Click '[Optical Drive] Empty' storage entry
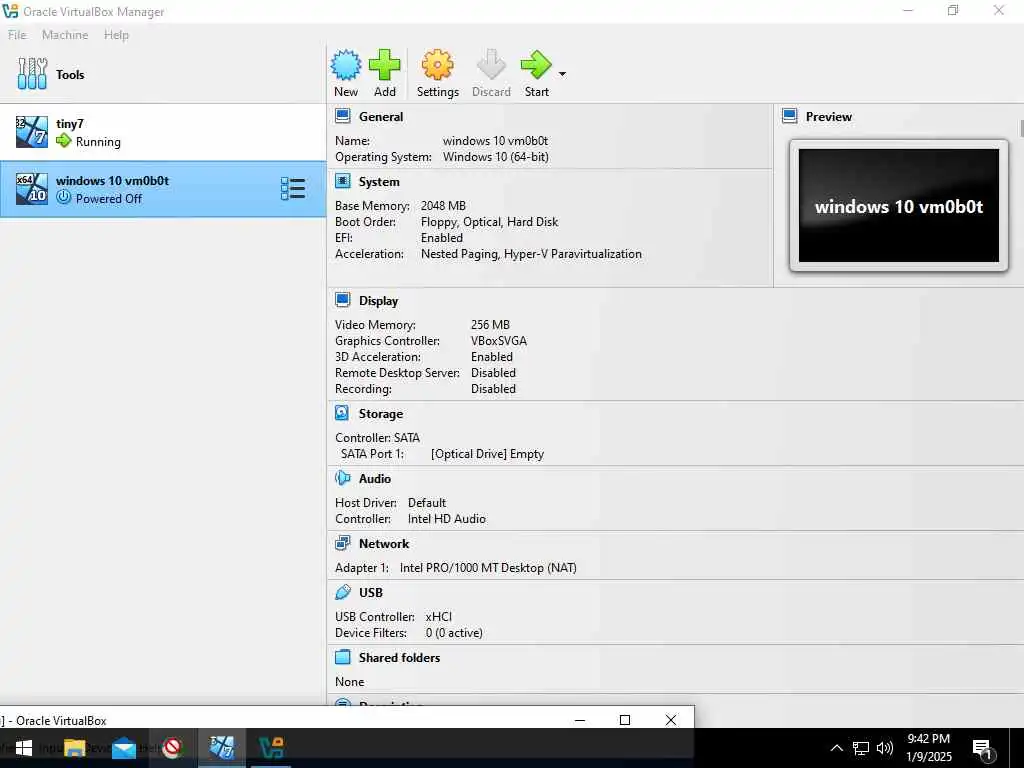 coord(487,454)
